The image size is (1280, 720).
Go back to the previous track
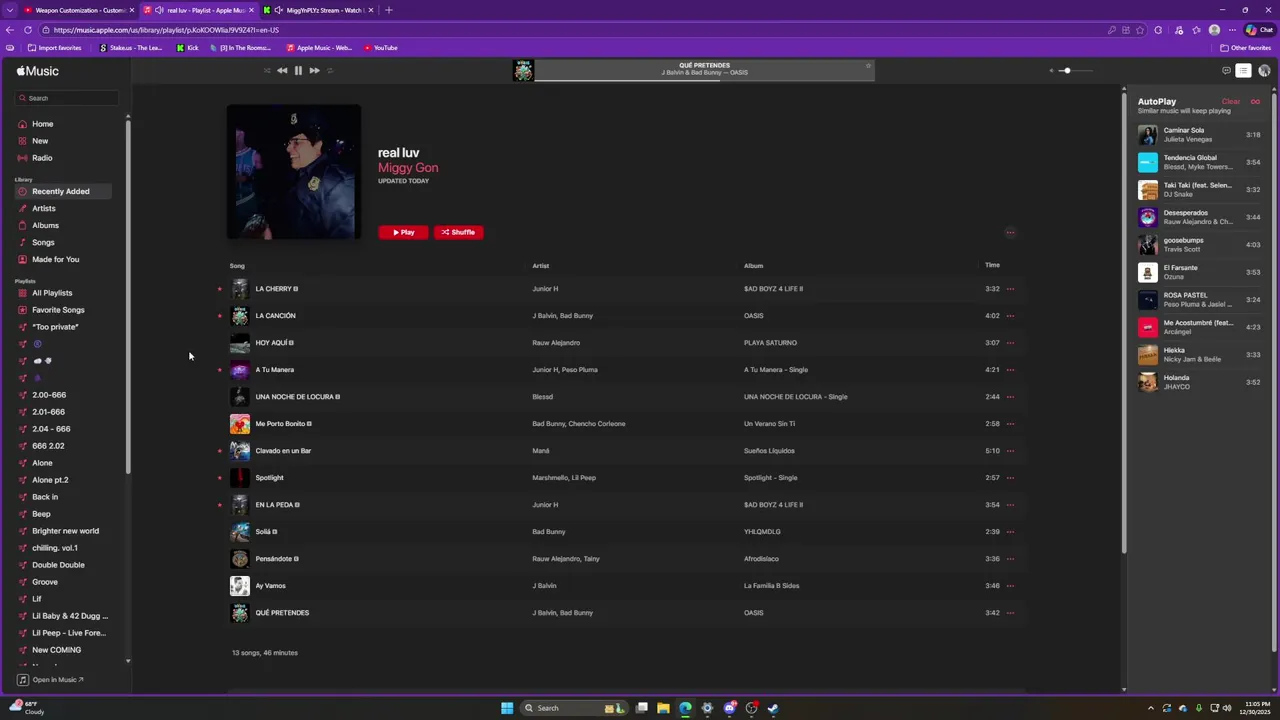(x=282, y=71)
